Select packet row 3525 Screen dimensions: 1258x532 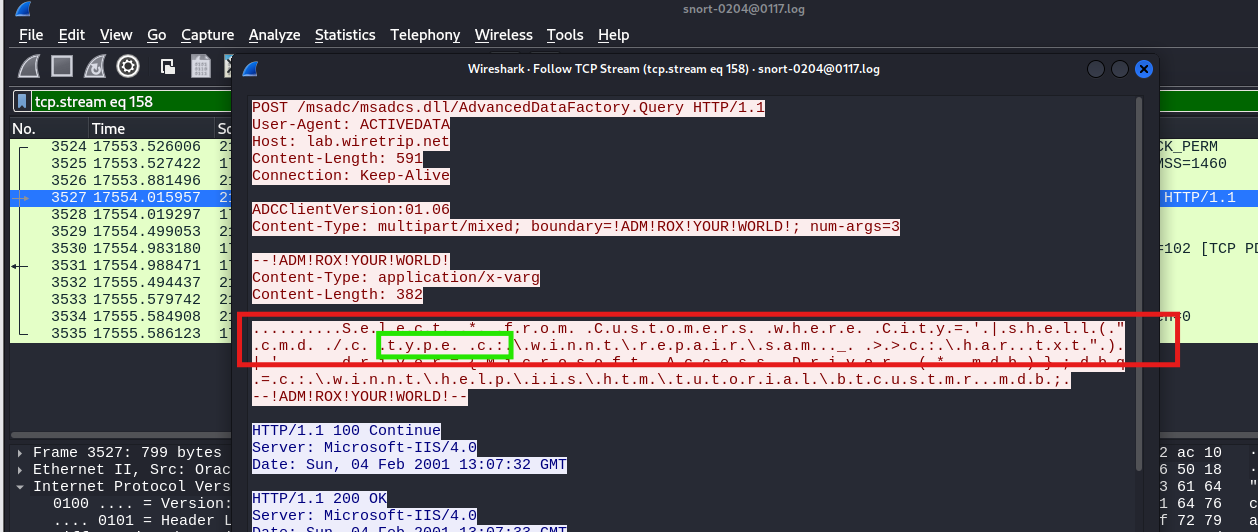[x=121, y=162]
